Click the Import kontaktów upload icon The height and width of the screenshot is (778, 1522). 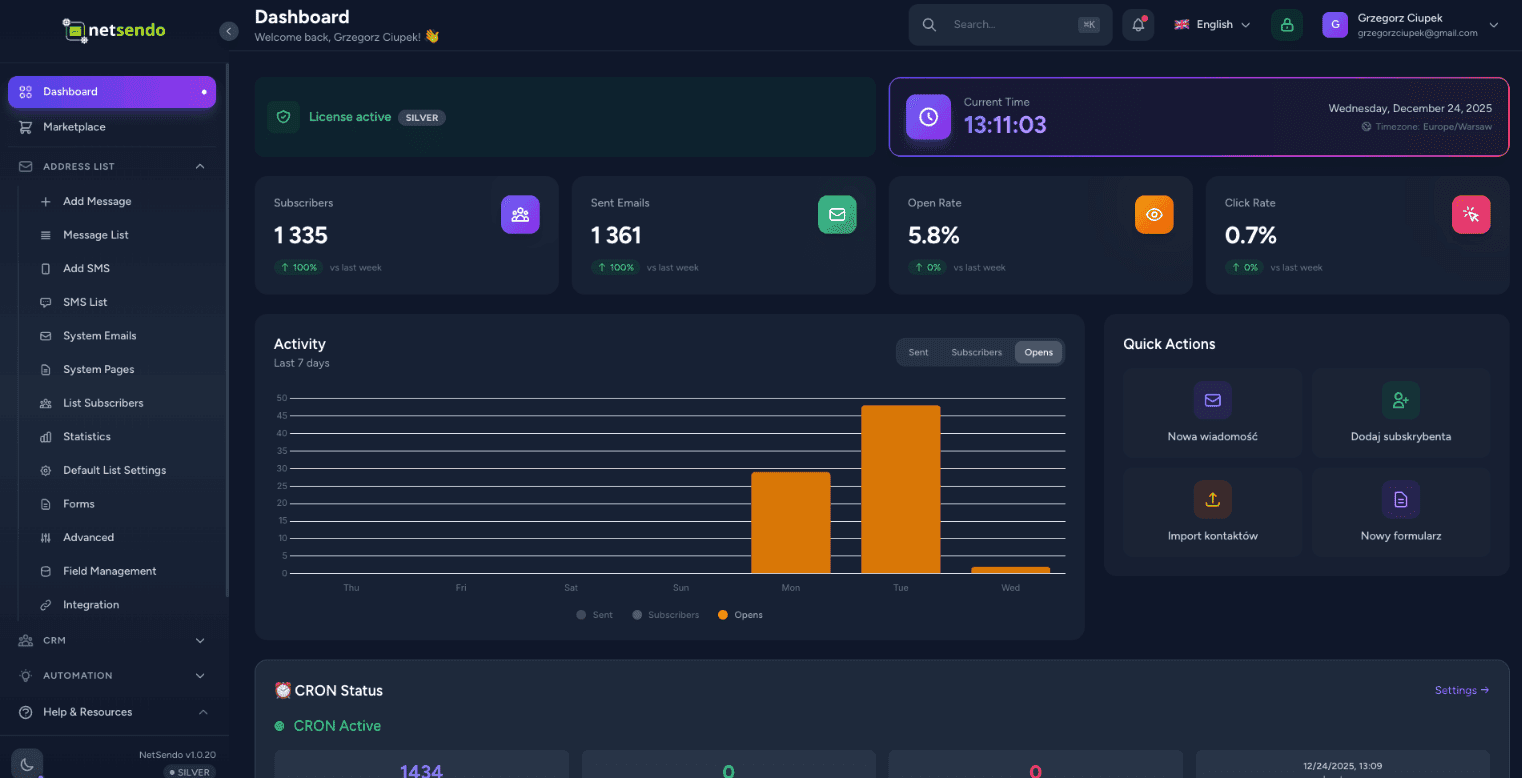[x=1212, y=499]
